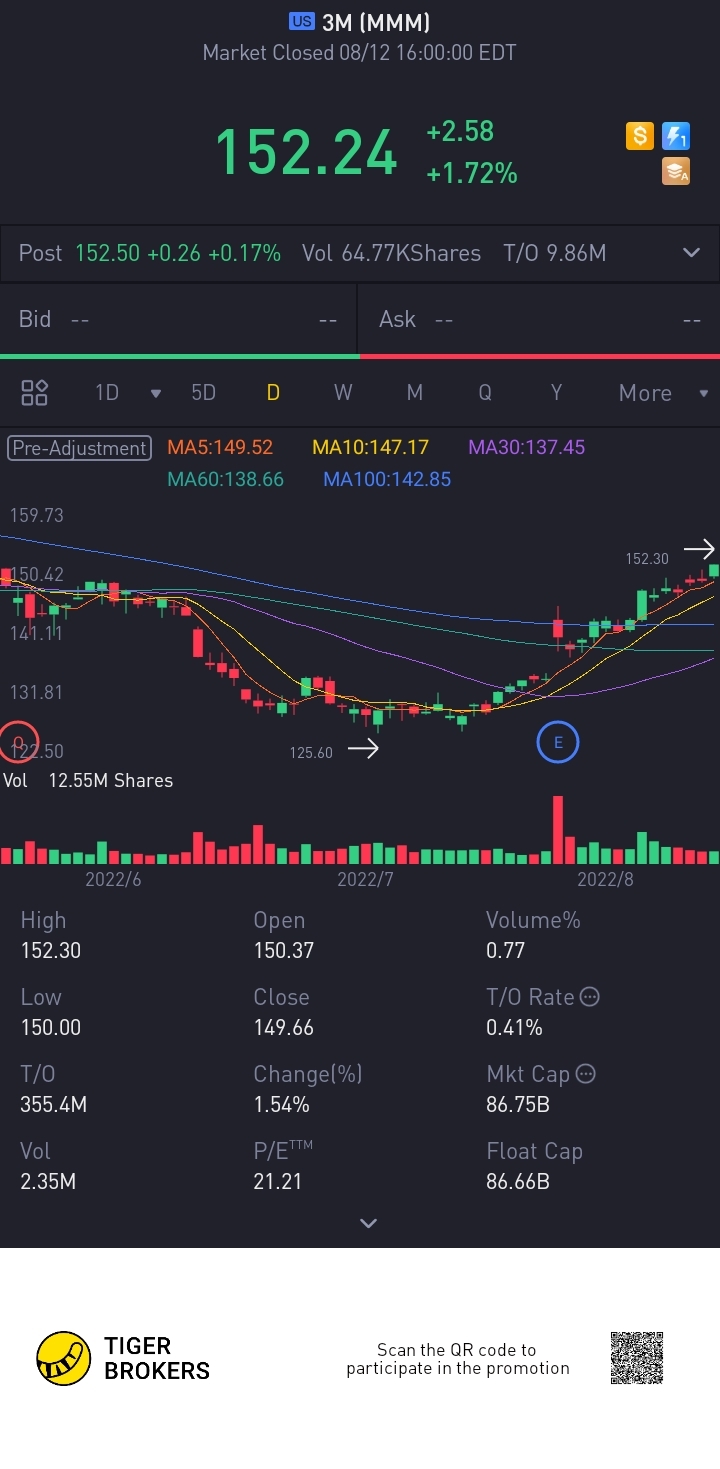Viewport: 720px width, 1469px height.
Task: Tap the 3M (MMM) stock title
Action: click(x=376, y=21)
